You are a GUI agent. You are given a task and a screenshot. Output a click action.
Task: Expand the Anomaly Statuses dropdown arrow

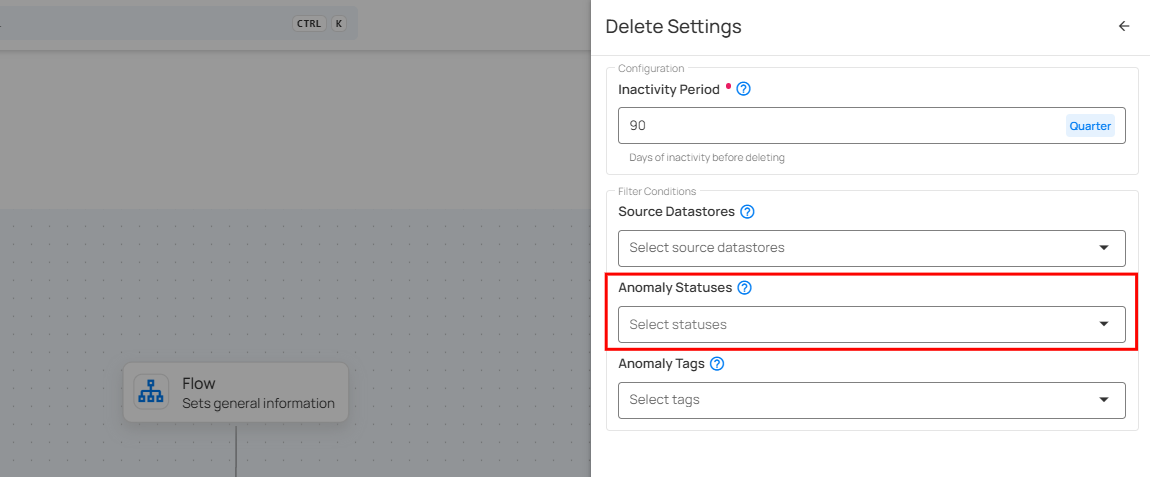tap(1104, 324)
